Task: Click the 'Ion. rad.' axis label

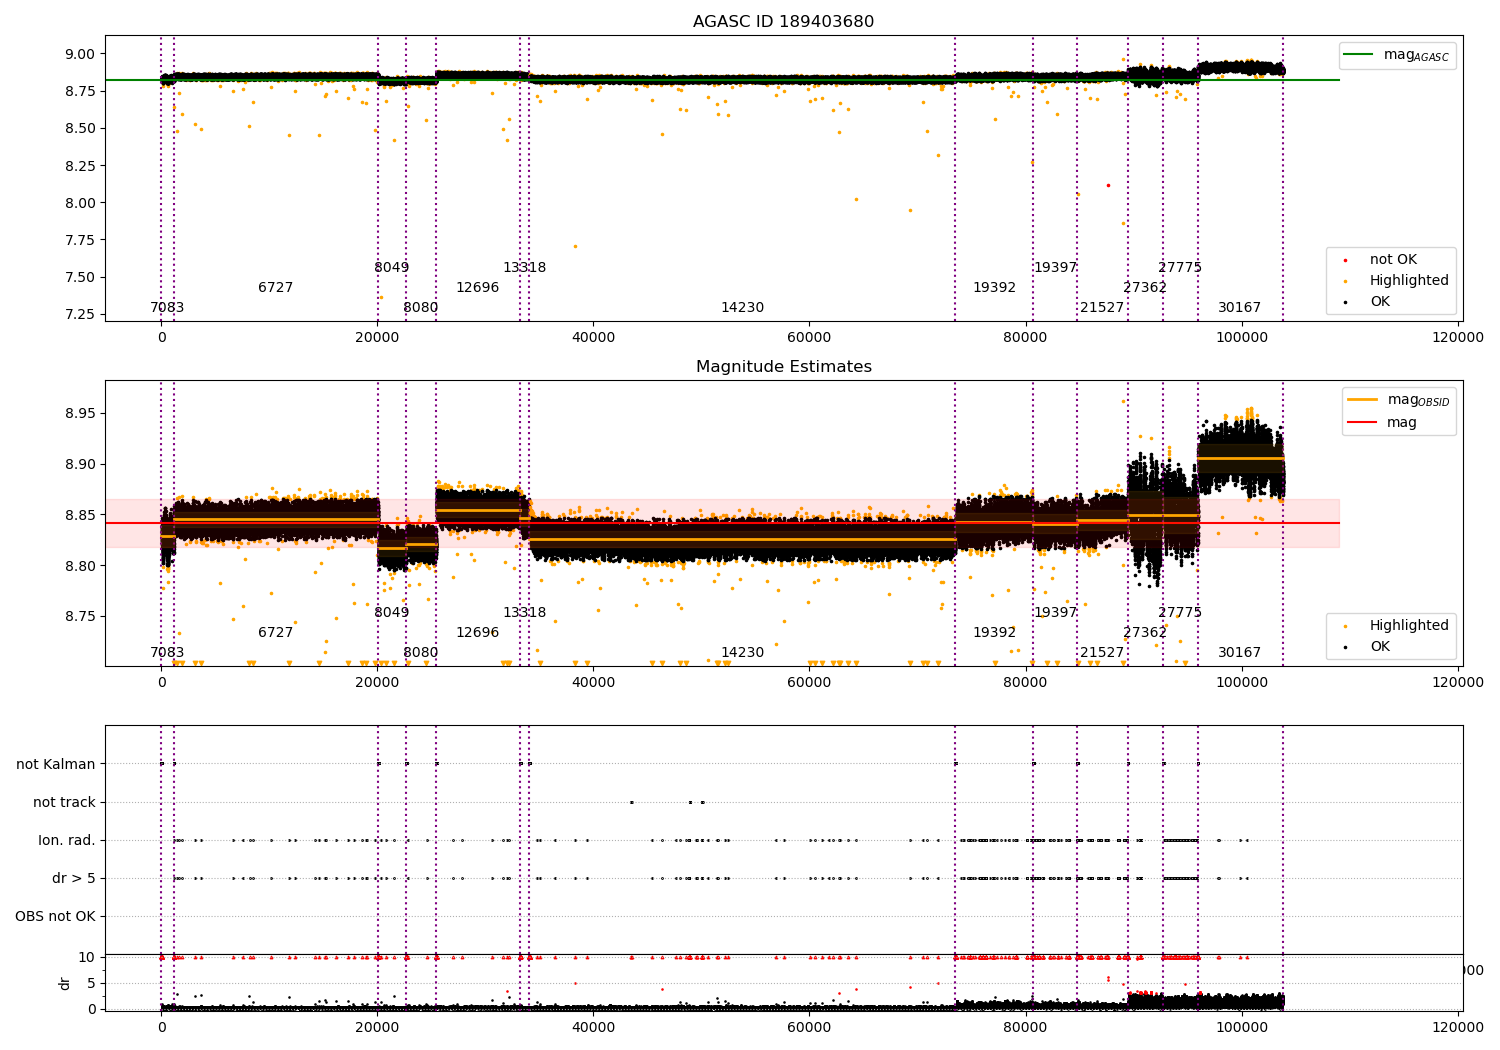Action: tap(67, 841)
